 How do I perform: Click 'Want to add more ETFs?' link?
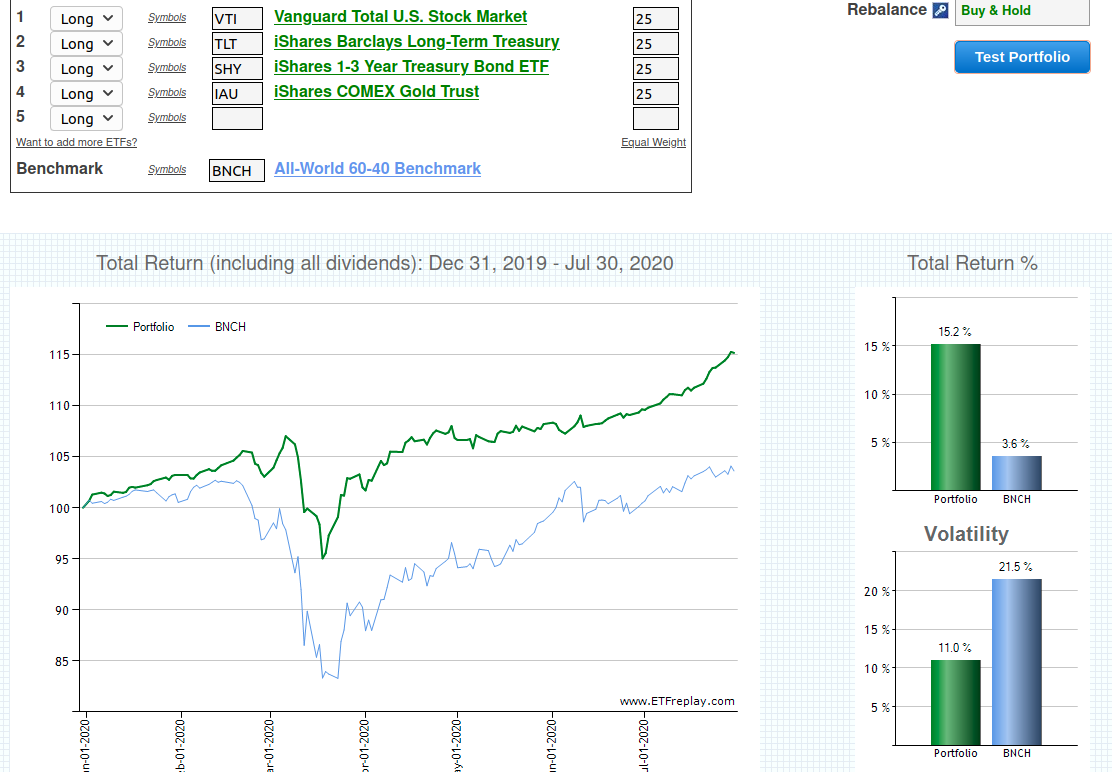point(77,142)
